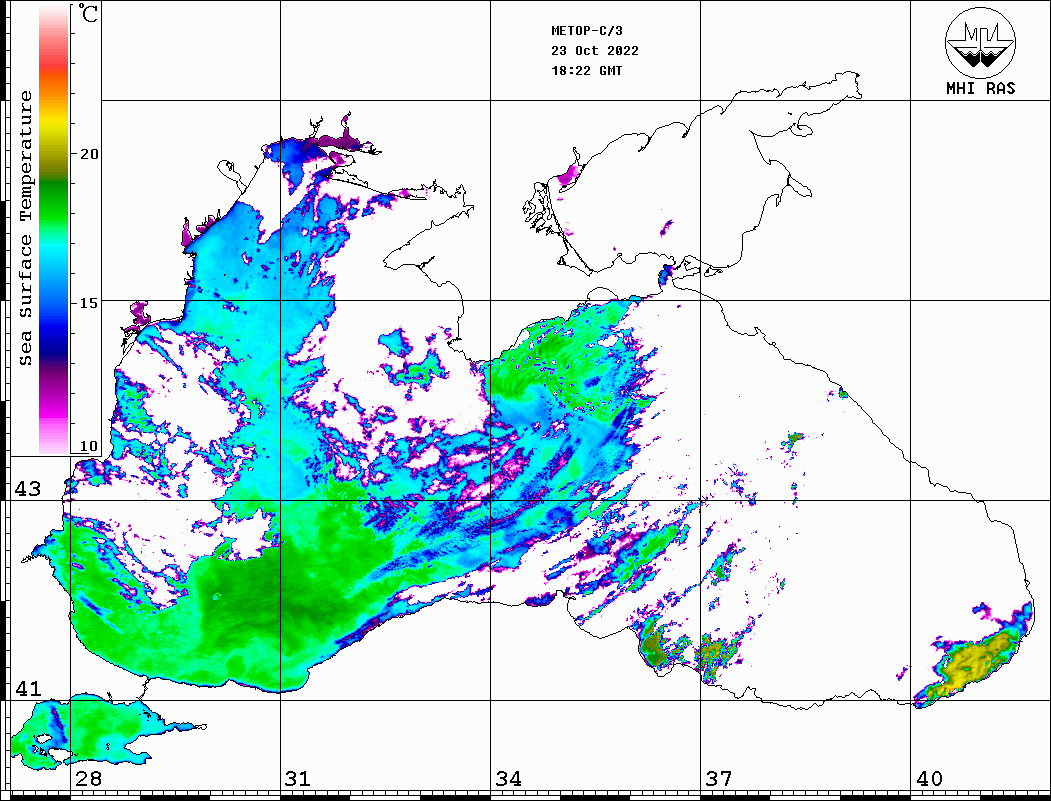Click the '18:22 GMT' time text

pos(586,71)
